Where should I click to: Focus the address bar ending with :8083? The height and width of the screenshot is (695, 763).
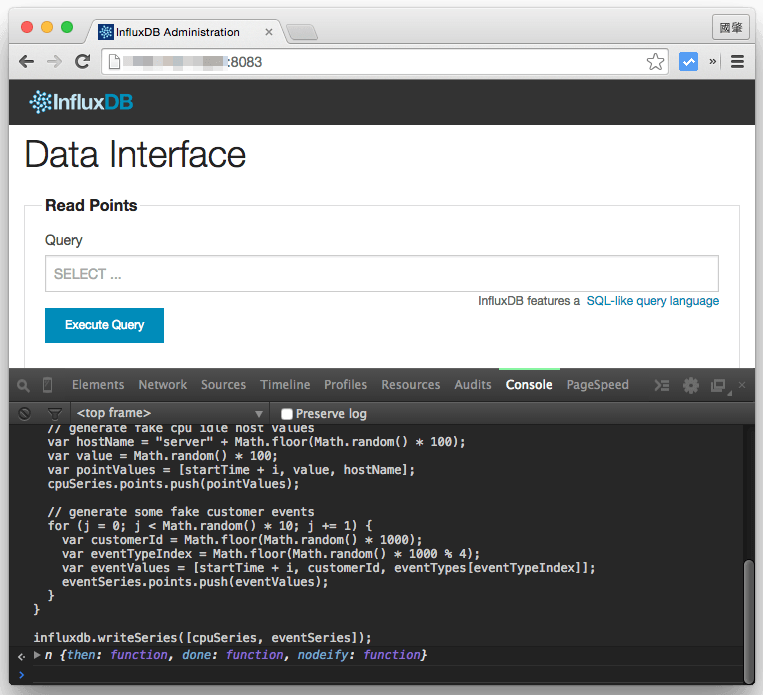coord(384,62)
